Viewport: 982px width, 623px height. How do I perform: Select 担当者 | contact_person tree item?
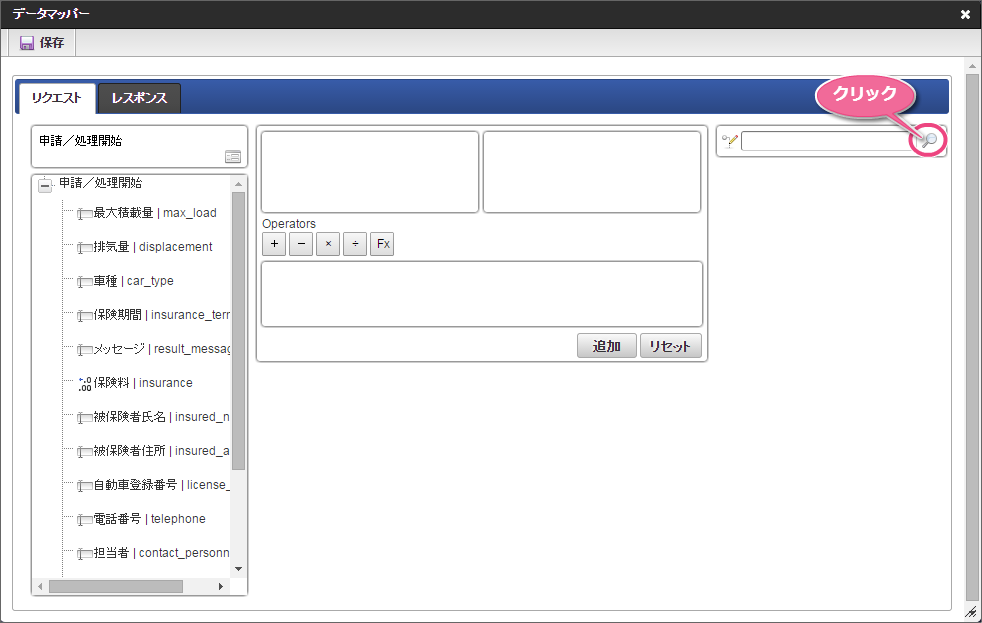coord(162,552)
